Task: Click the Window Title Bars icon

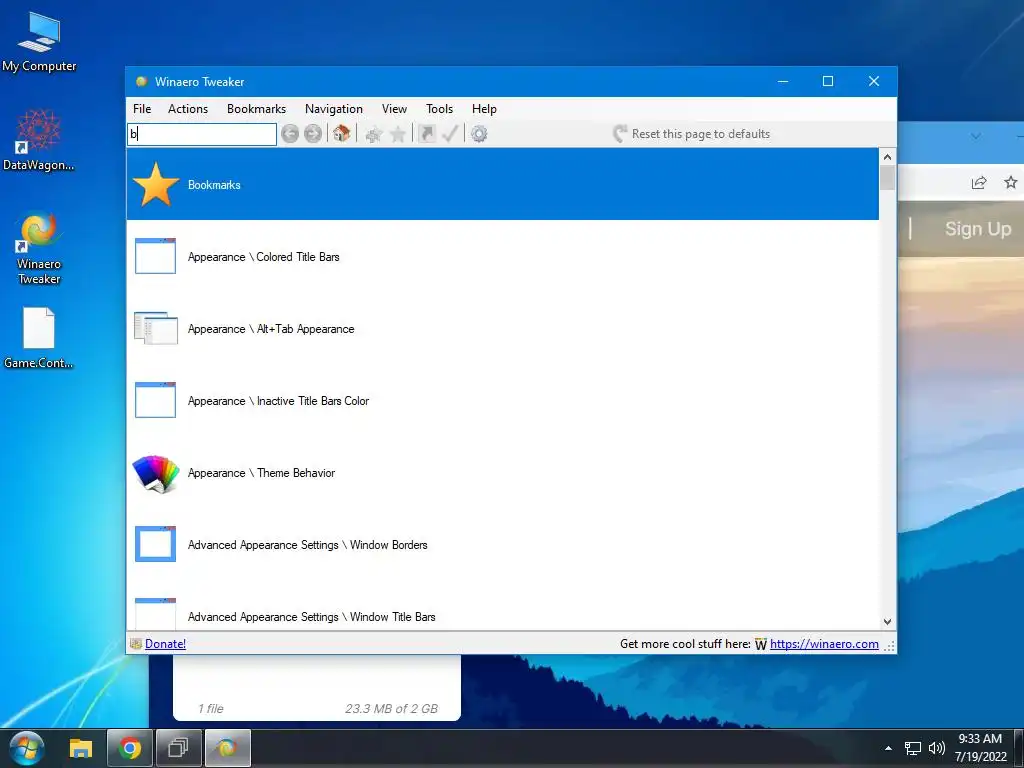Action: [155, 614]
